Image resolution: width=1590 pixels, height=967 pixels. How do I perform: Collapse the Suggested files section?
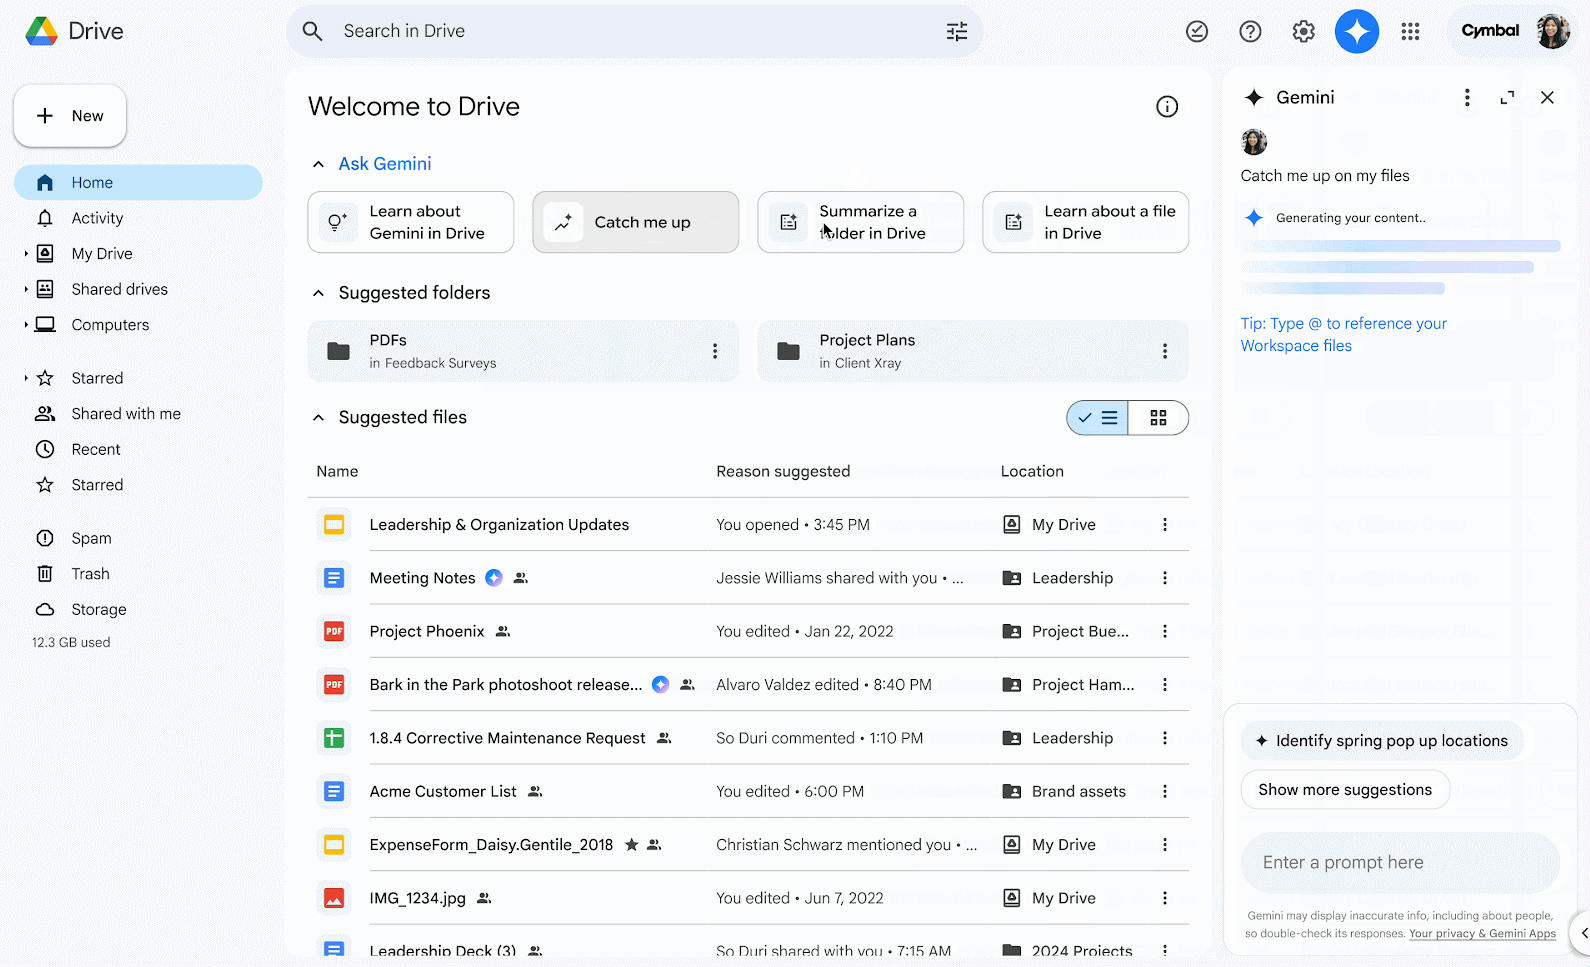[x=318, y=418]
